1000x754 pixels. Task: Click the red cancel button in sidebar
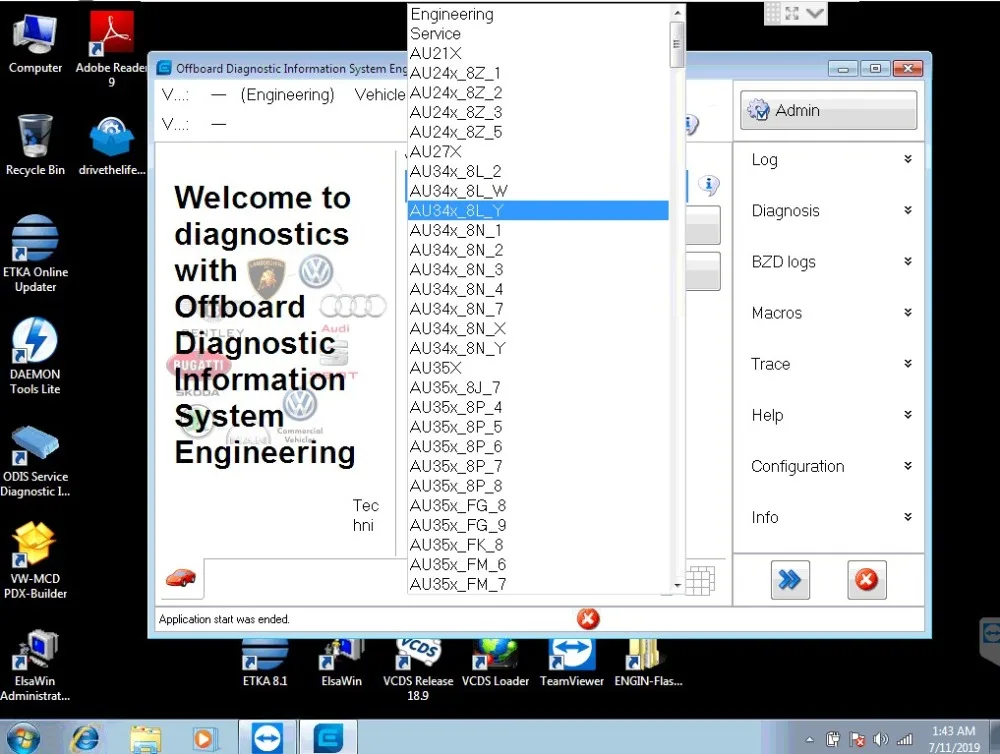coord(867,580)
